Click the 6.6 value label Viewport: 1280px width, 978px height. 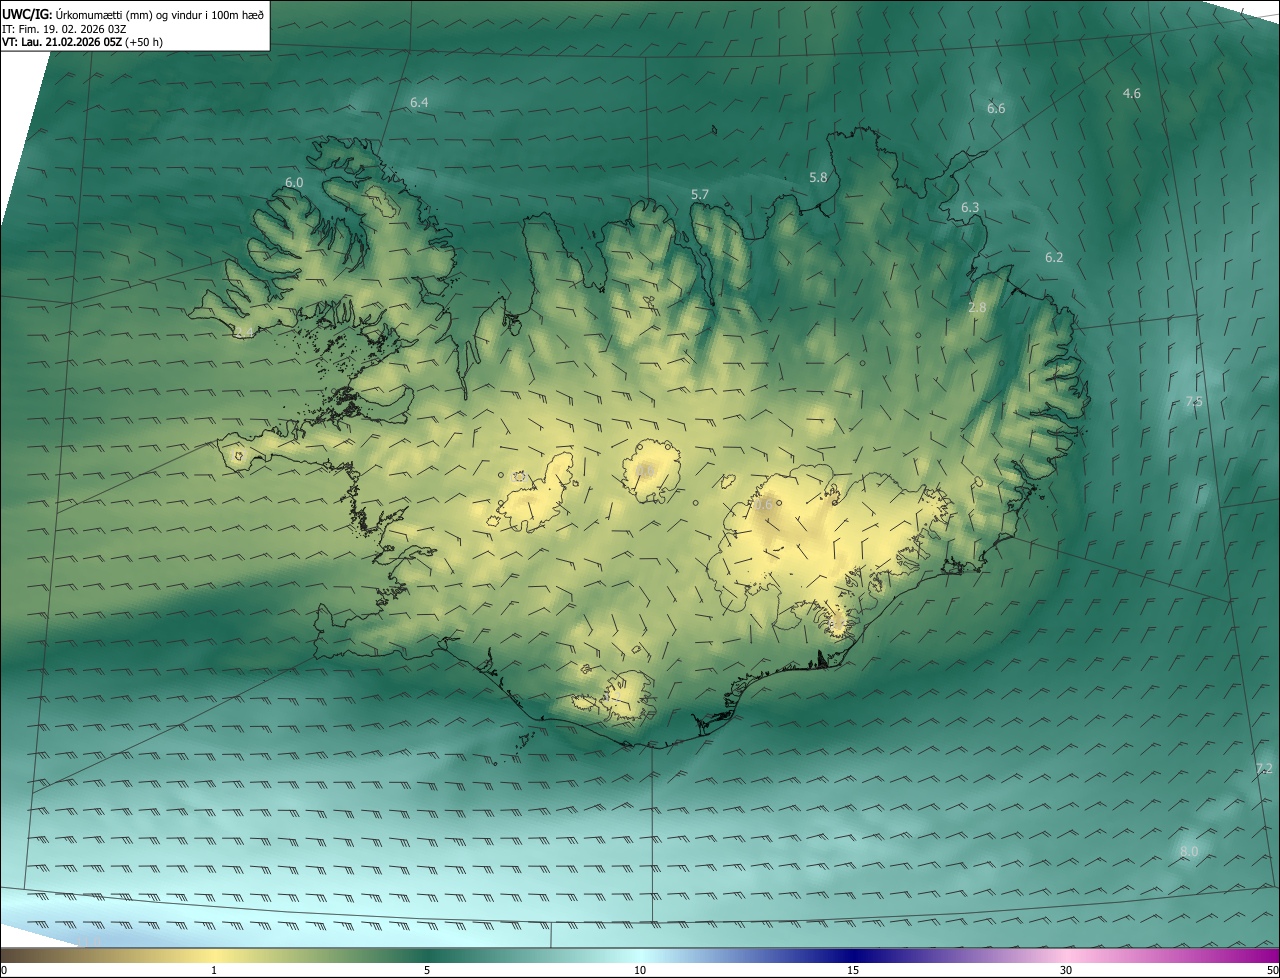click(996, 108)
